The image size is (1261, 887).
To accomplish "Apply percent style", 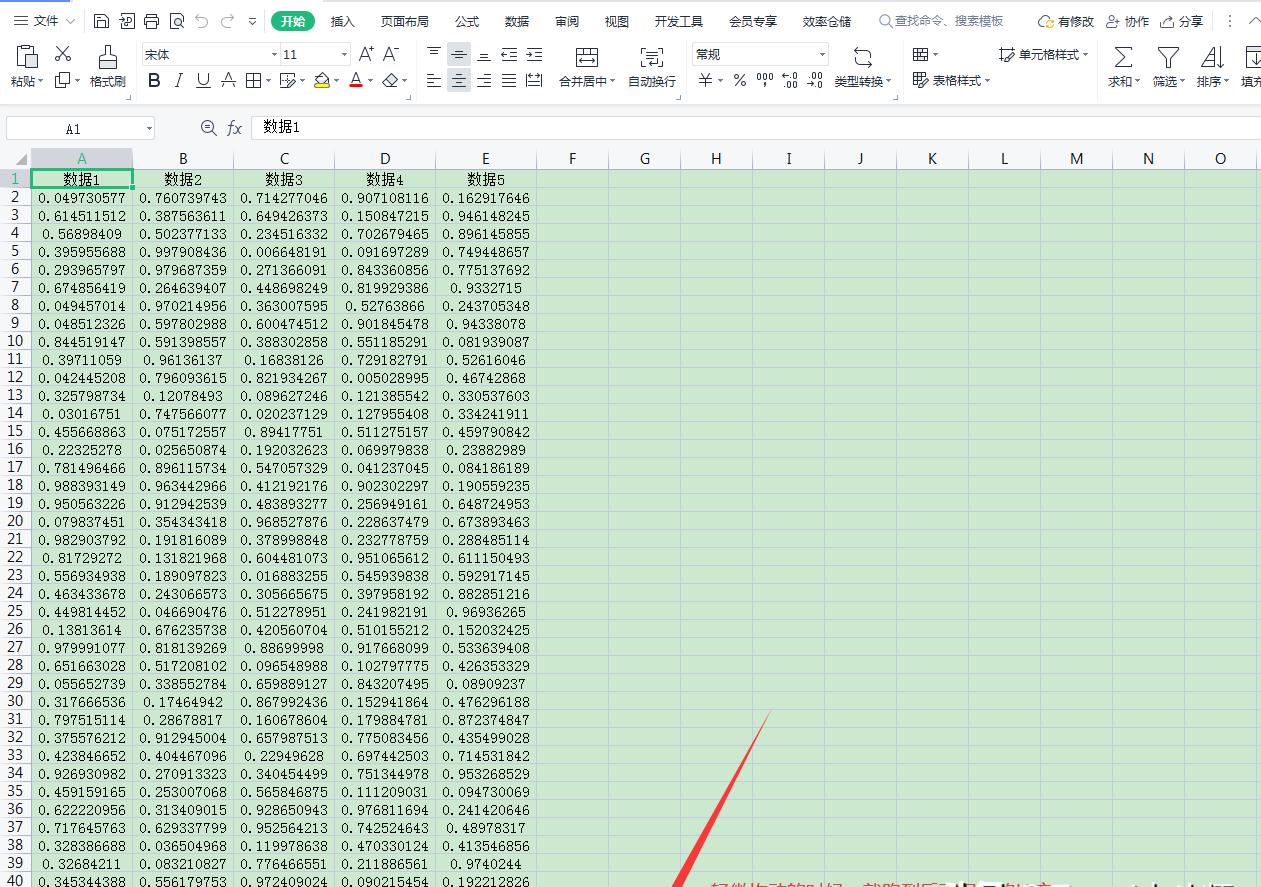I will click(x=740, y=80).
